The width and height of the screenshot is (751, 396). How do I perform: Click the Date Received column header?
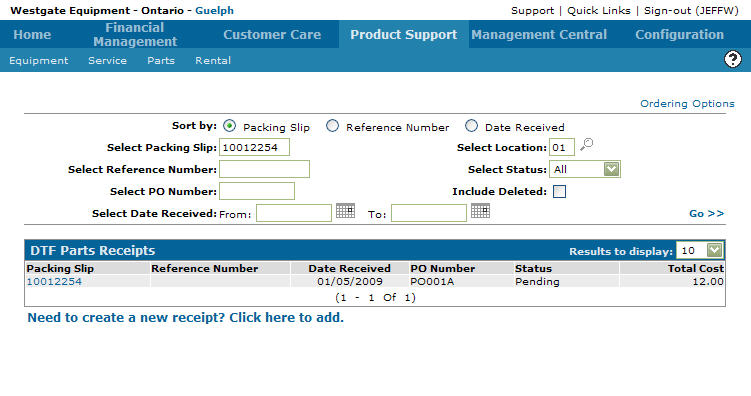(x=350, y=269)
